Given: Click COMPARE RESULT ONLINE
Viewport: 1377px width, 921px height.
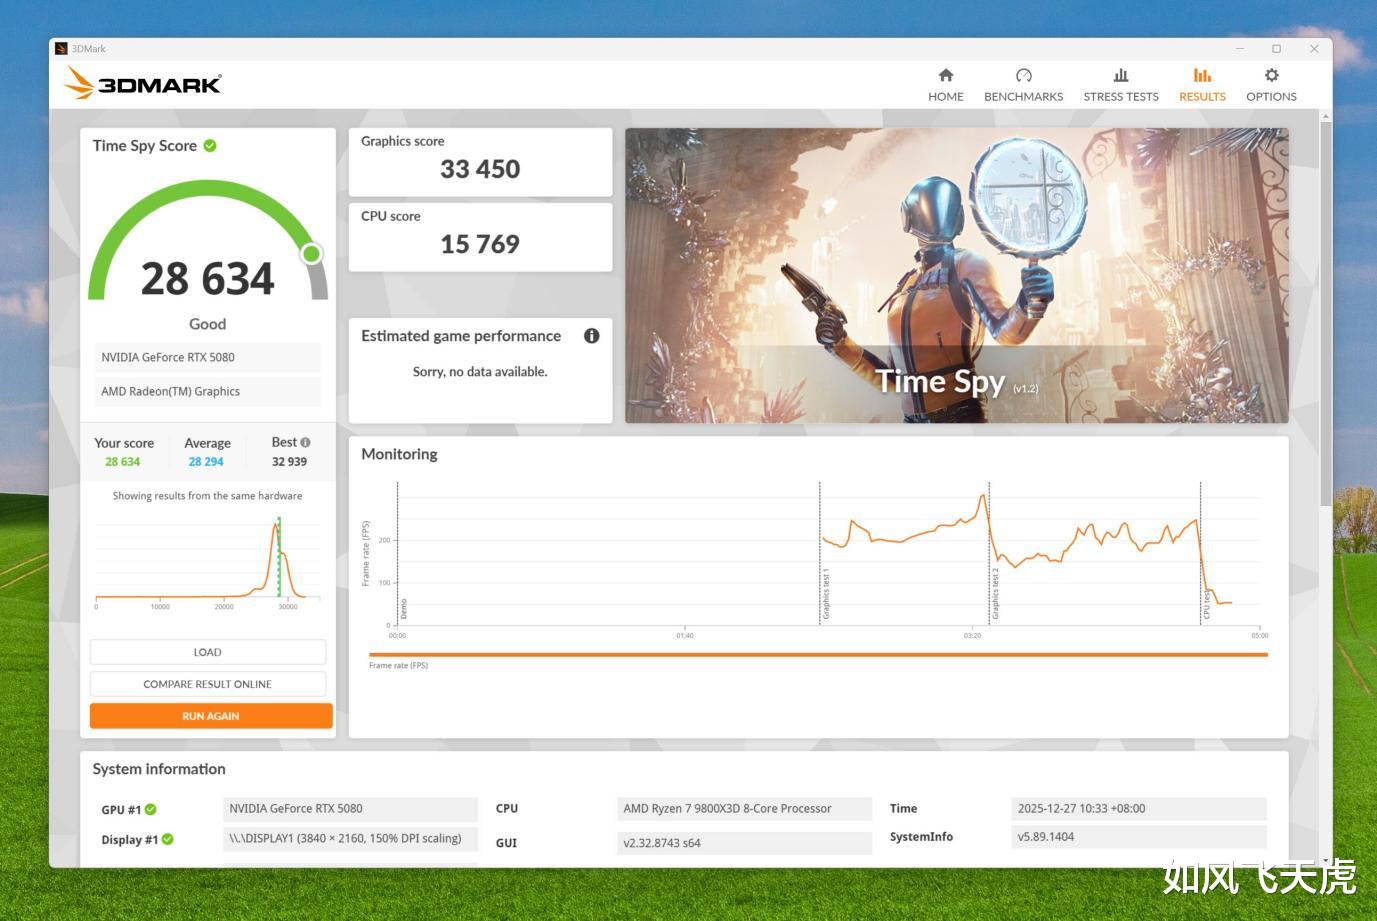Looking at the screenshot, I should coord(208,684).
